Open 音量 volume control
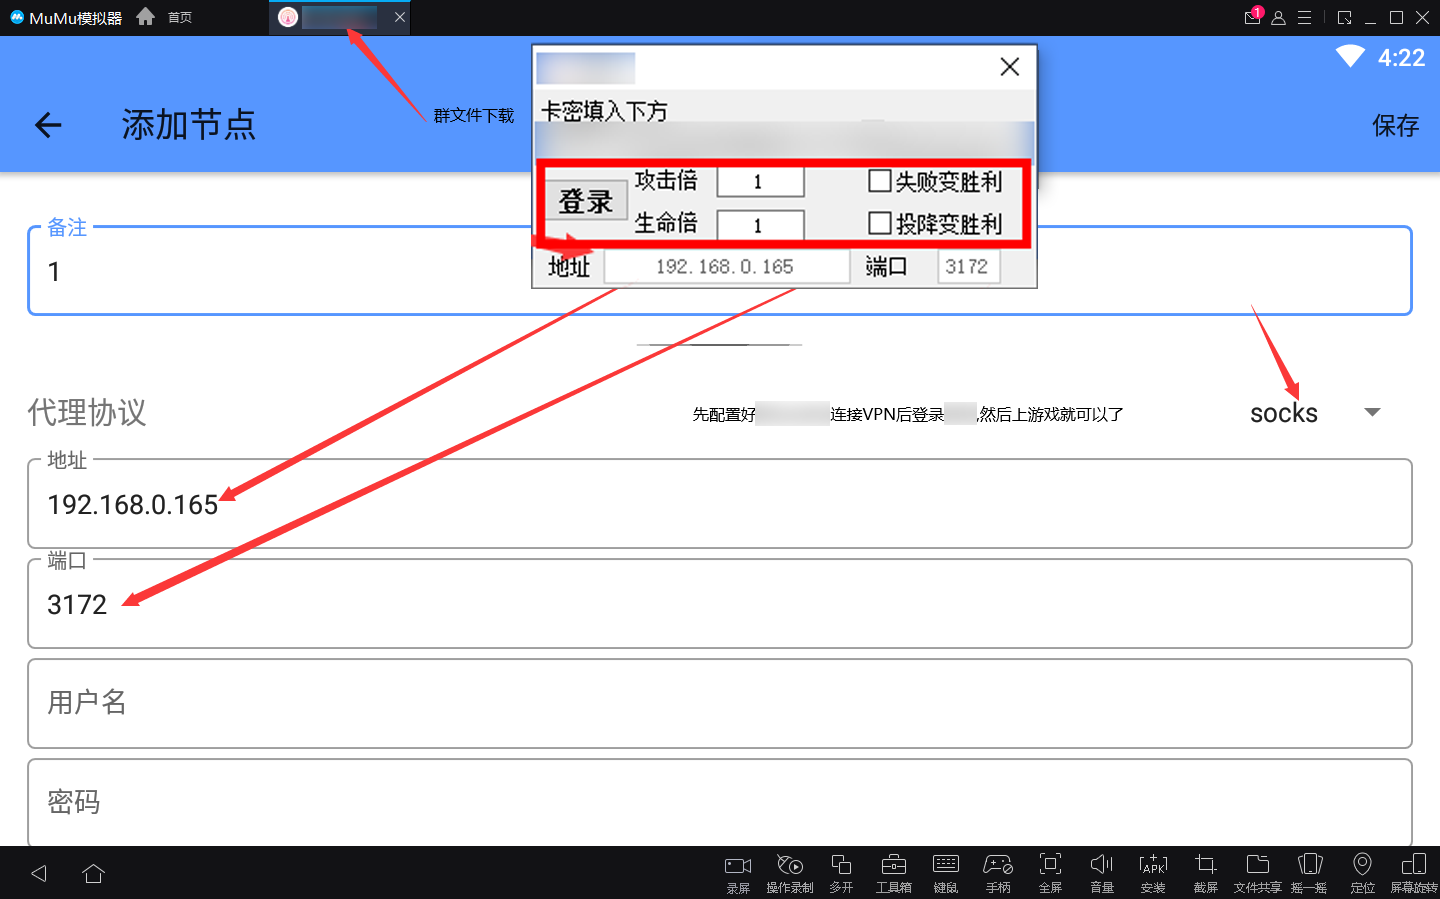Viewport: 1440px width, 899px height. [1102, 873]
